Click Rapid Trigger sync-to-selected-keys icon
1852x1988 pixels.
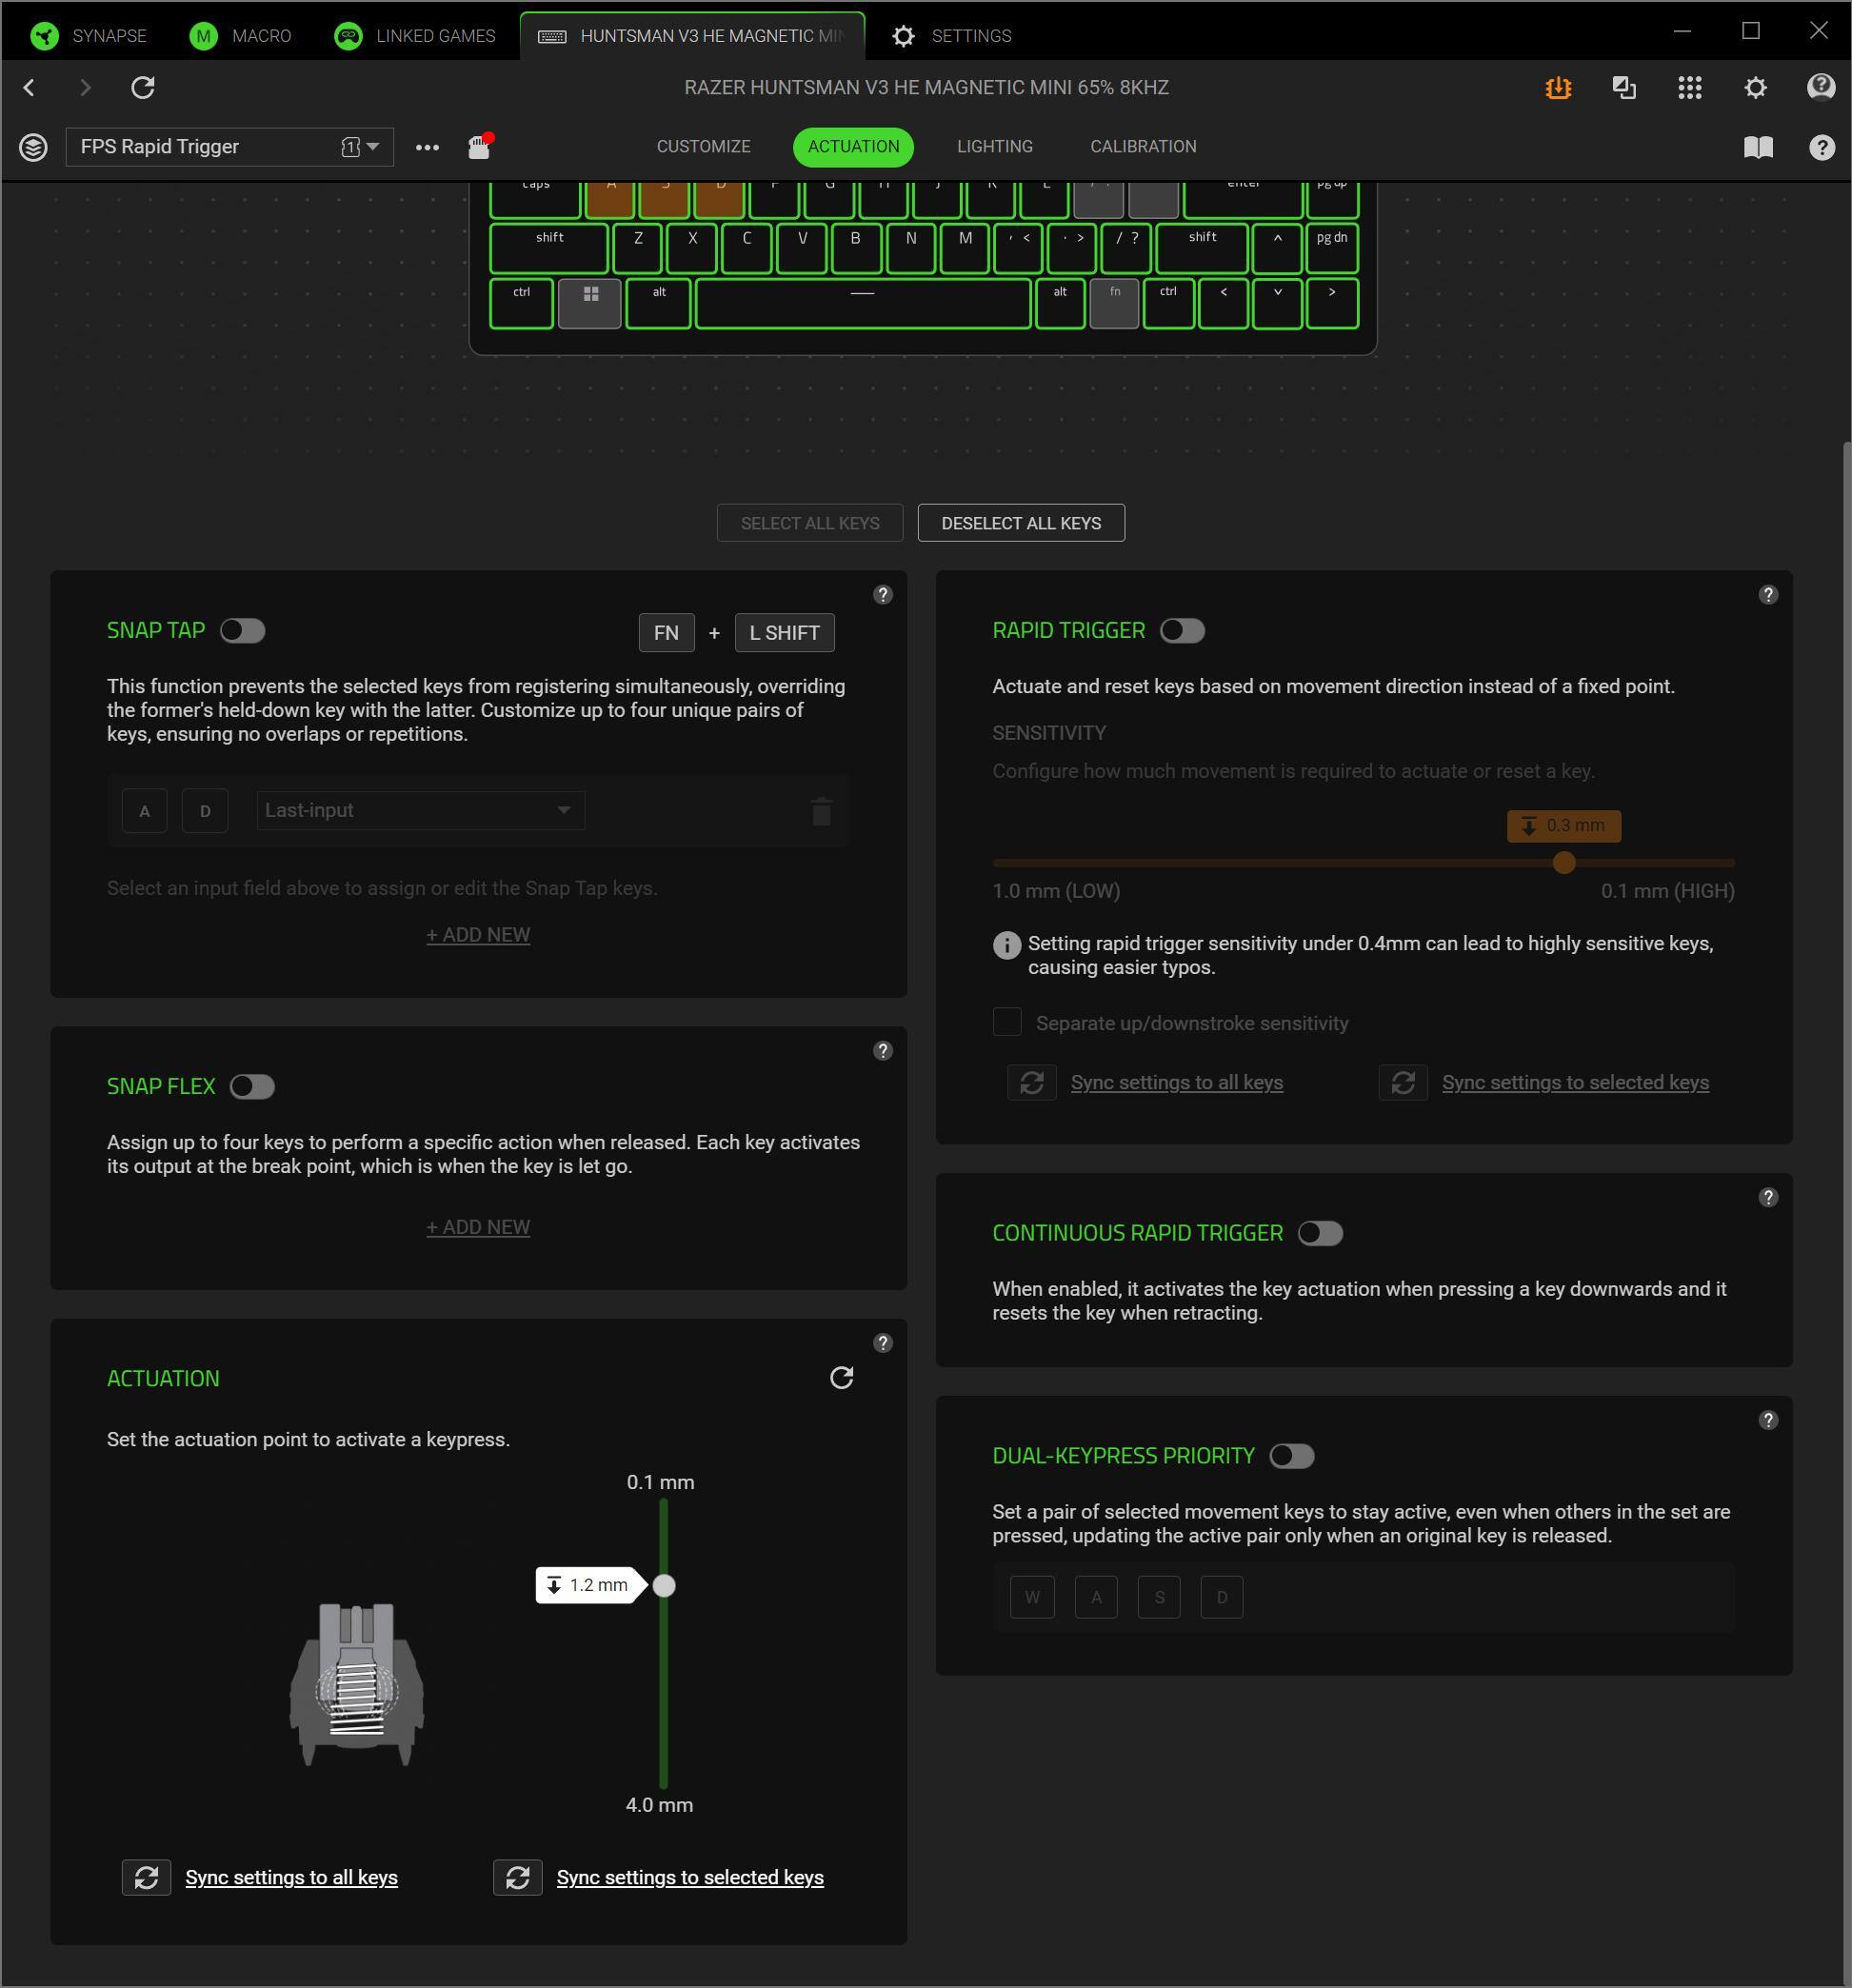[x=1403, y=1083]
